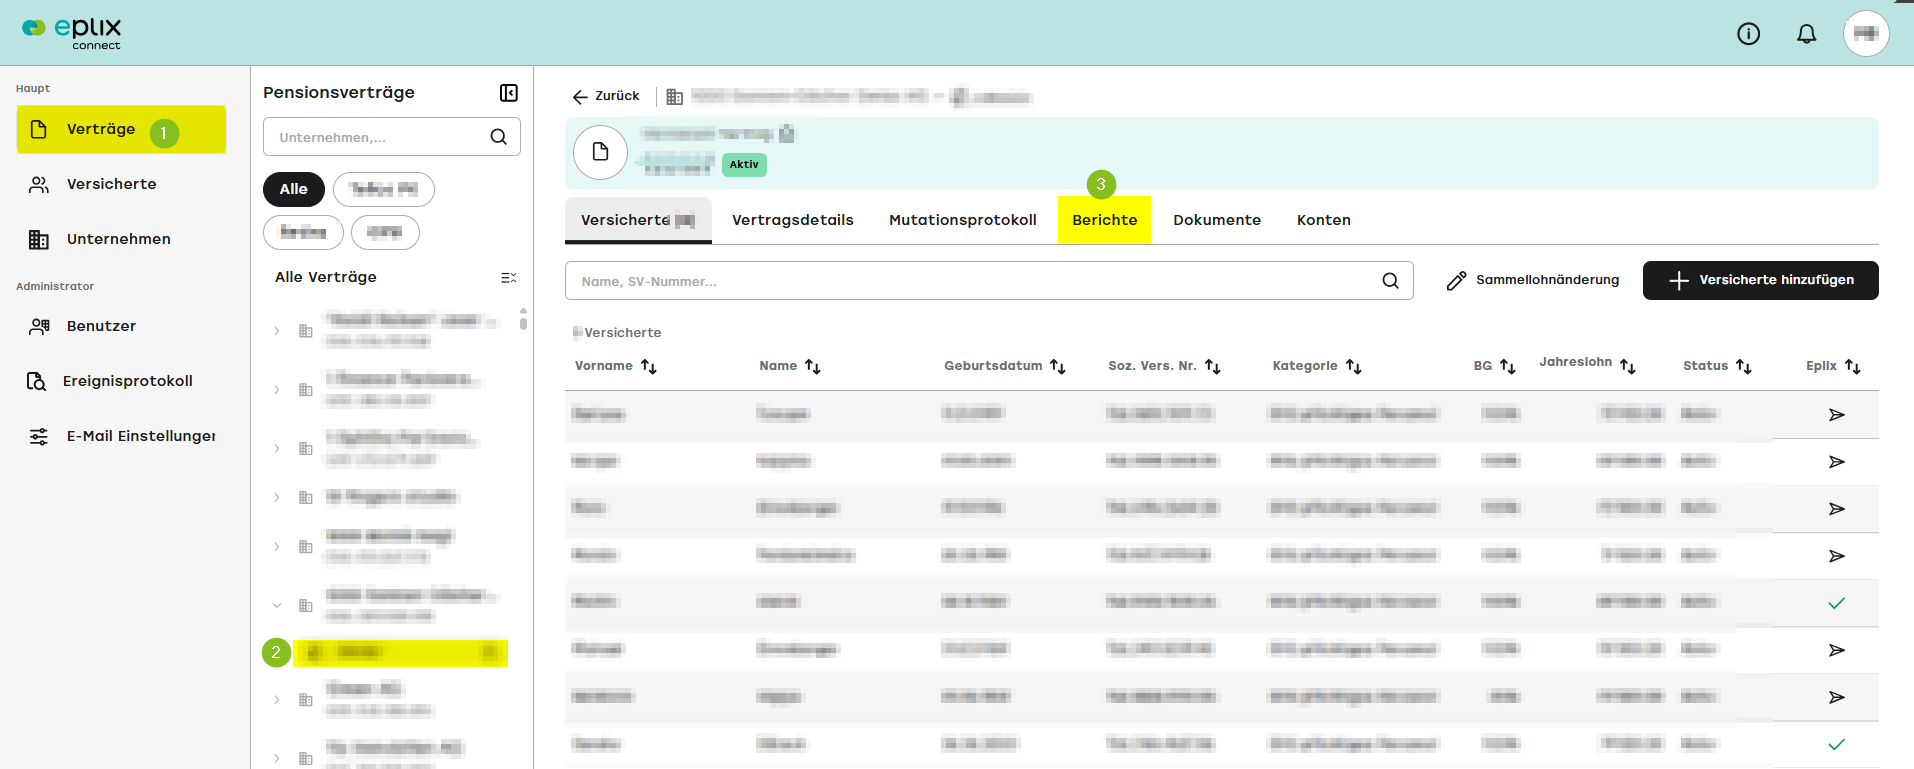Sort the table by Vorname
1914x769 pixels.
coord(649,367)
